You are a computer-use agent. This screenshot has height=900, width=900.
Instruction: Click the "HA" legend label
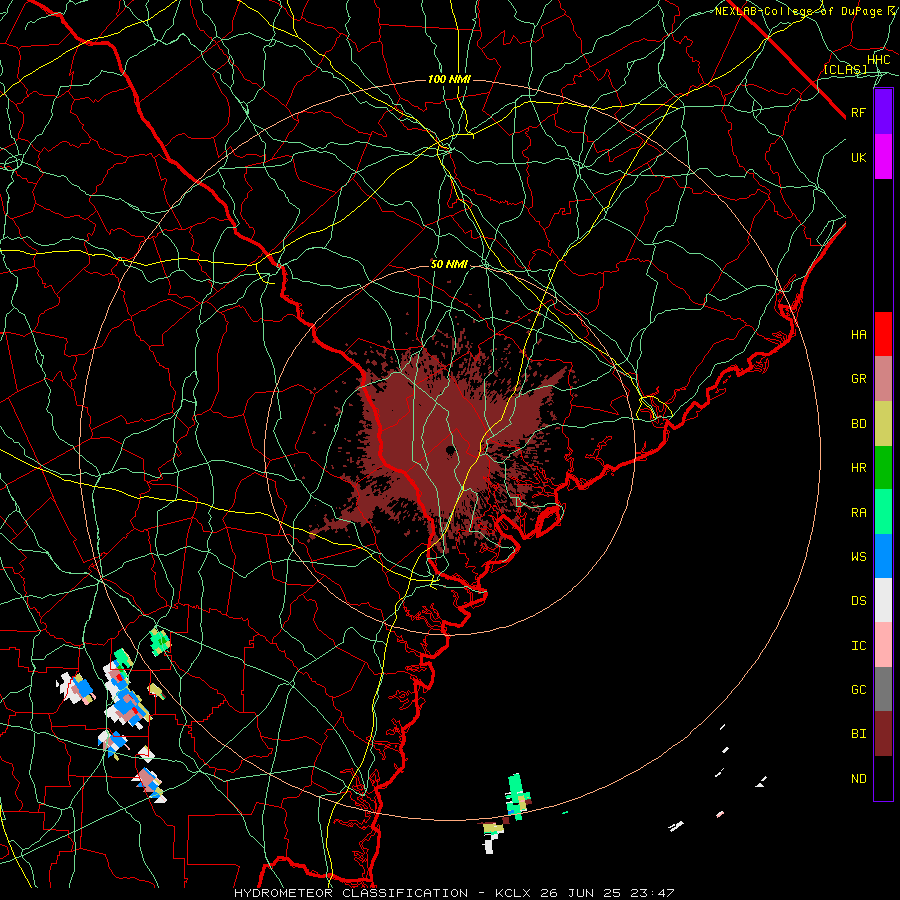tap(858, 335)
